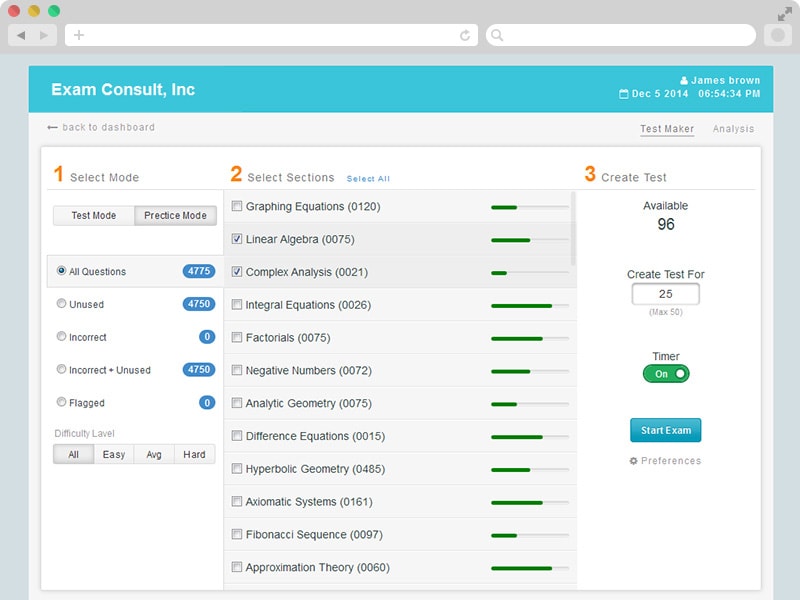Check the Graphing Equations checkbox
This screenshot has height=600, width=800.
tap(237, 206)
